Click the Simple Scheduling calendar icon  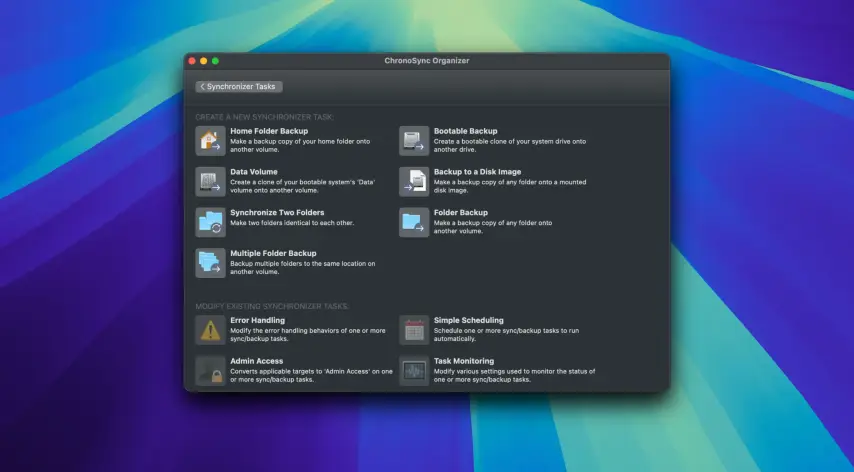pos(414,330)
